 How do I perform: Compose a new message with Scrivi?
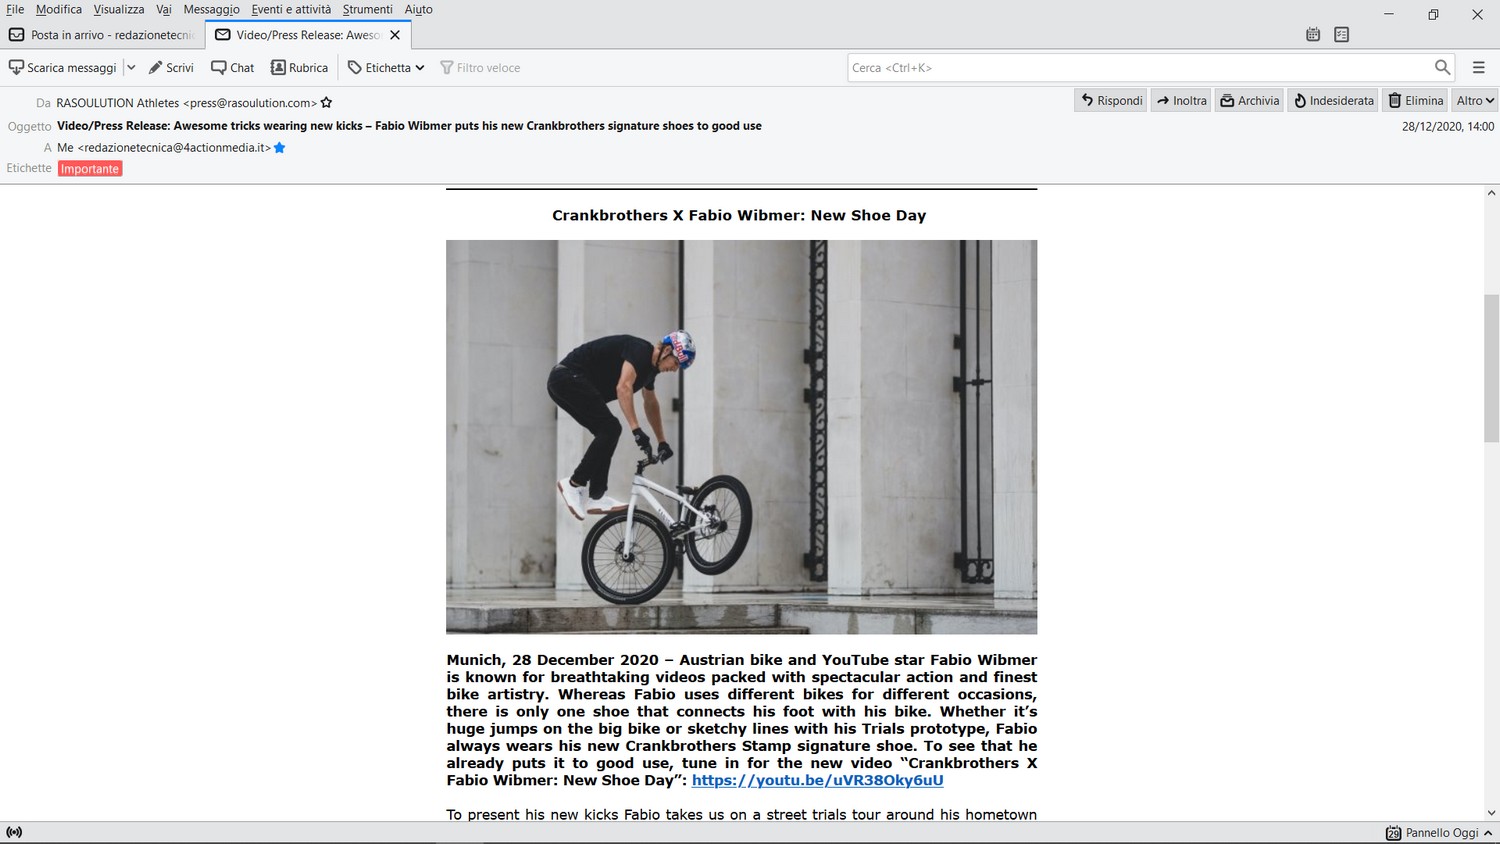point(171,68)
